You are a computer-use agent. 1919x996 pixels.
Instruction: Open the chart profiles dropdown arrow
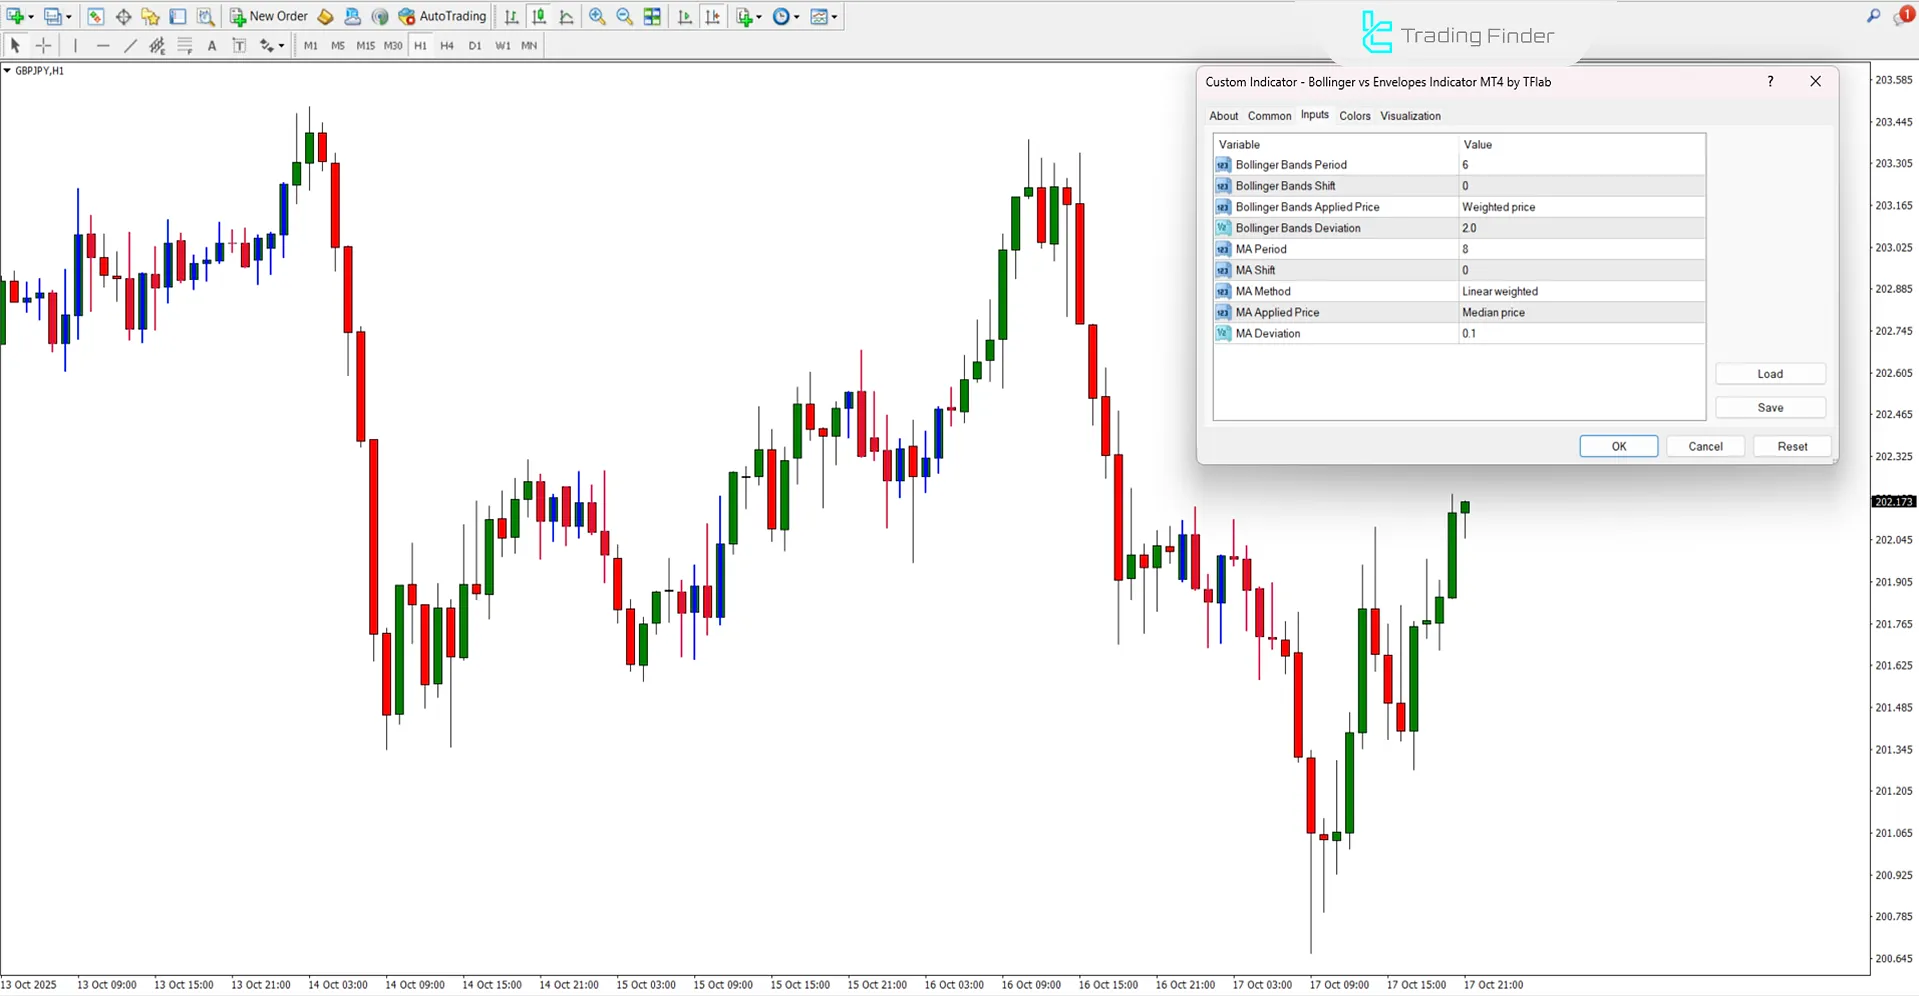[x=68, y=16]
